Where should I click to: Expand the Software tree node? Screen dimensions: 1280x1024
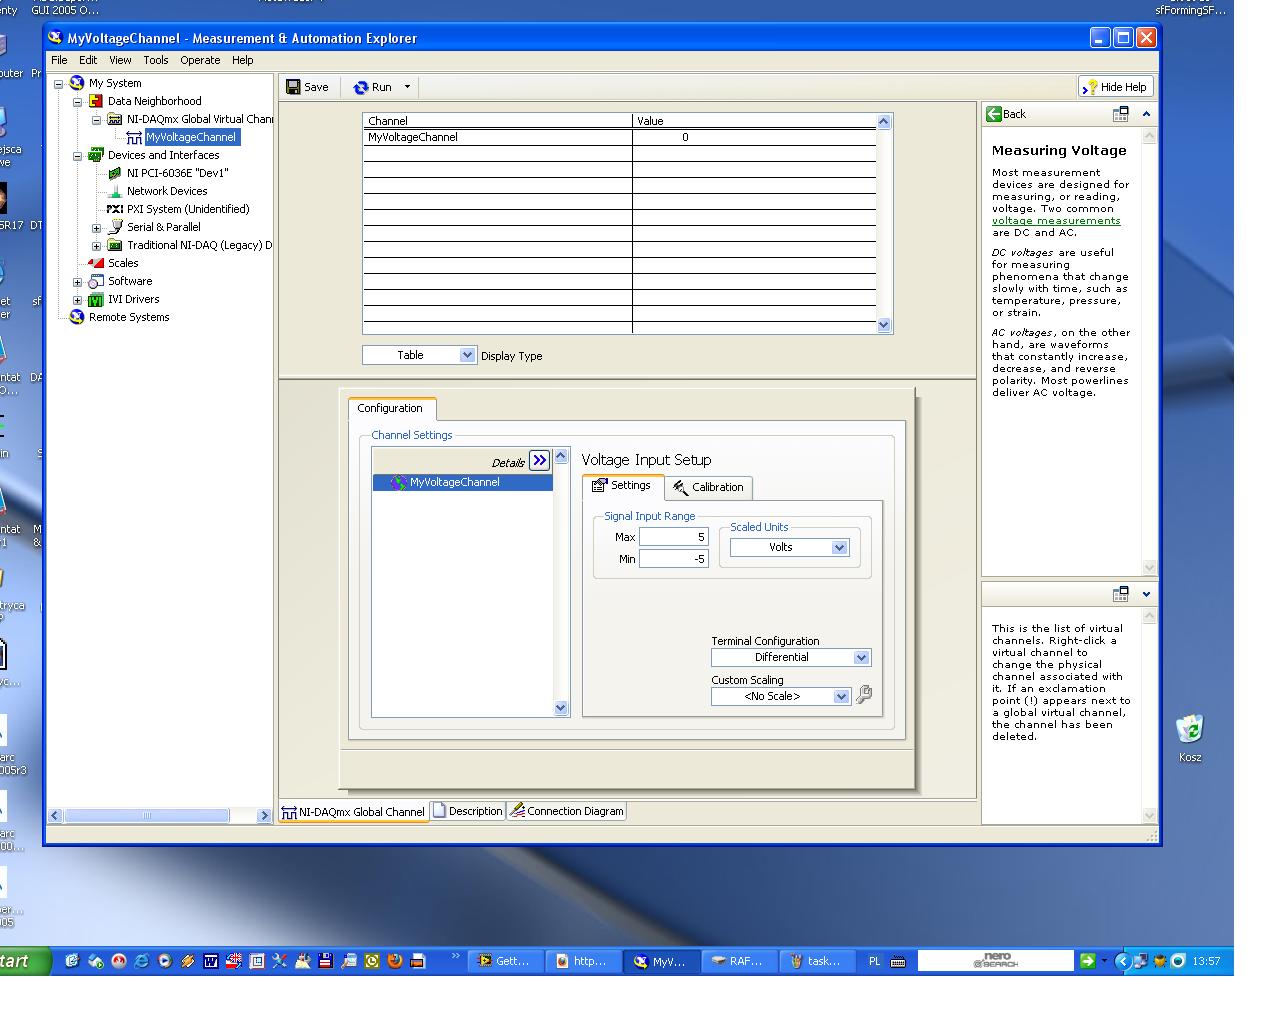point(78,282)
